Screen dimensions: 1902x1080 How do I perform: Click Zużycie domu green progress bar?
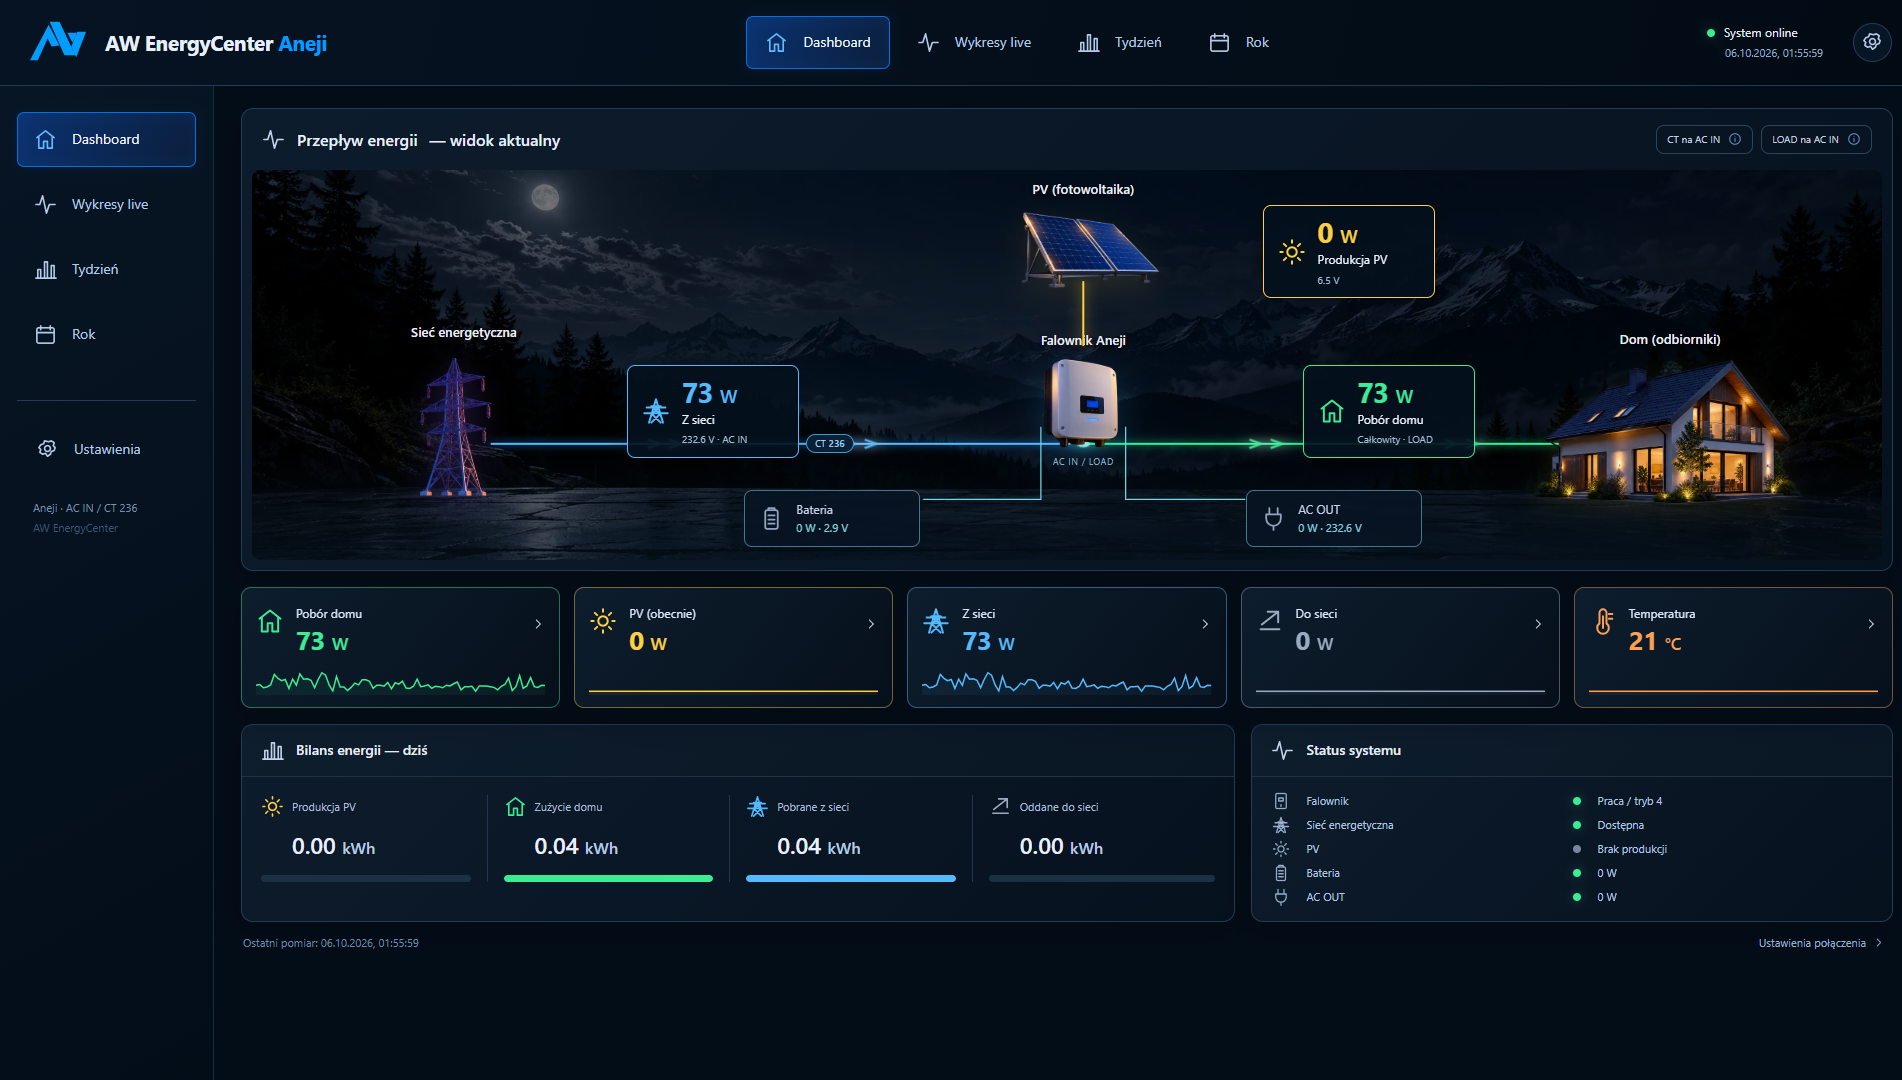click(x=608, y=879)
